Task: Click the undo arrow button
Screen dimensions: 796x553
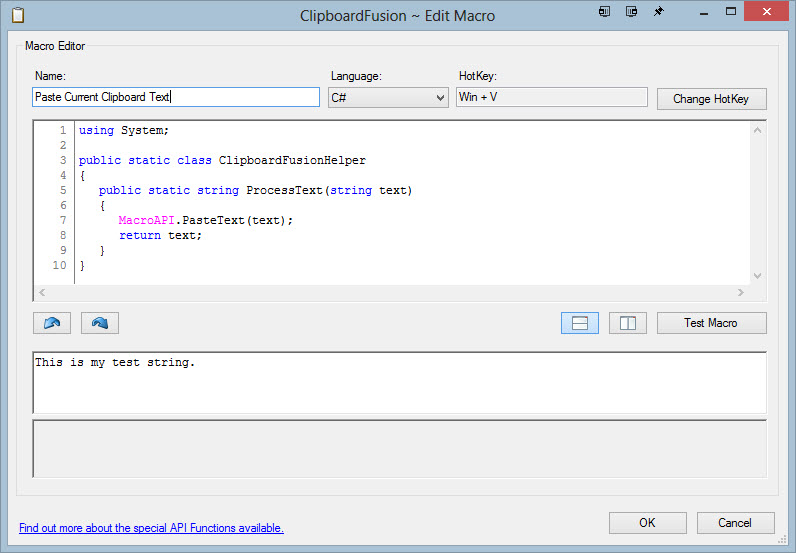Action: tap(51, 323)
